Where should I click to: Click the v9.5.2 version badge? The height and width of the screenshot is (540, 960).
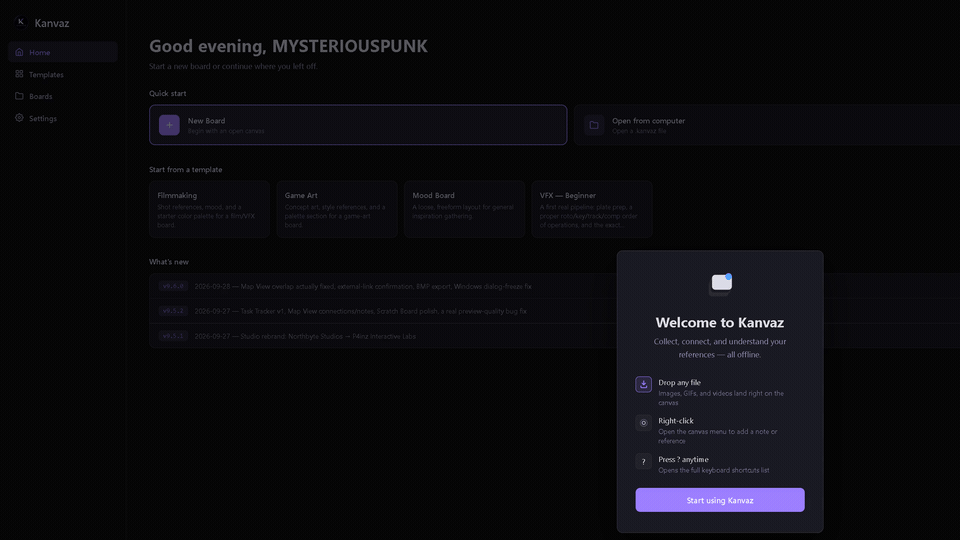click(x=173, y=311)
